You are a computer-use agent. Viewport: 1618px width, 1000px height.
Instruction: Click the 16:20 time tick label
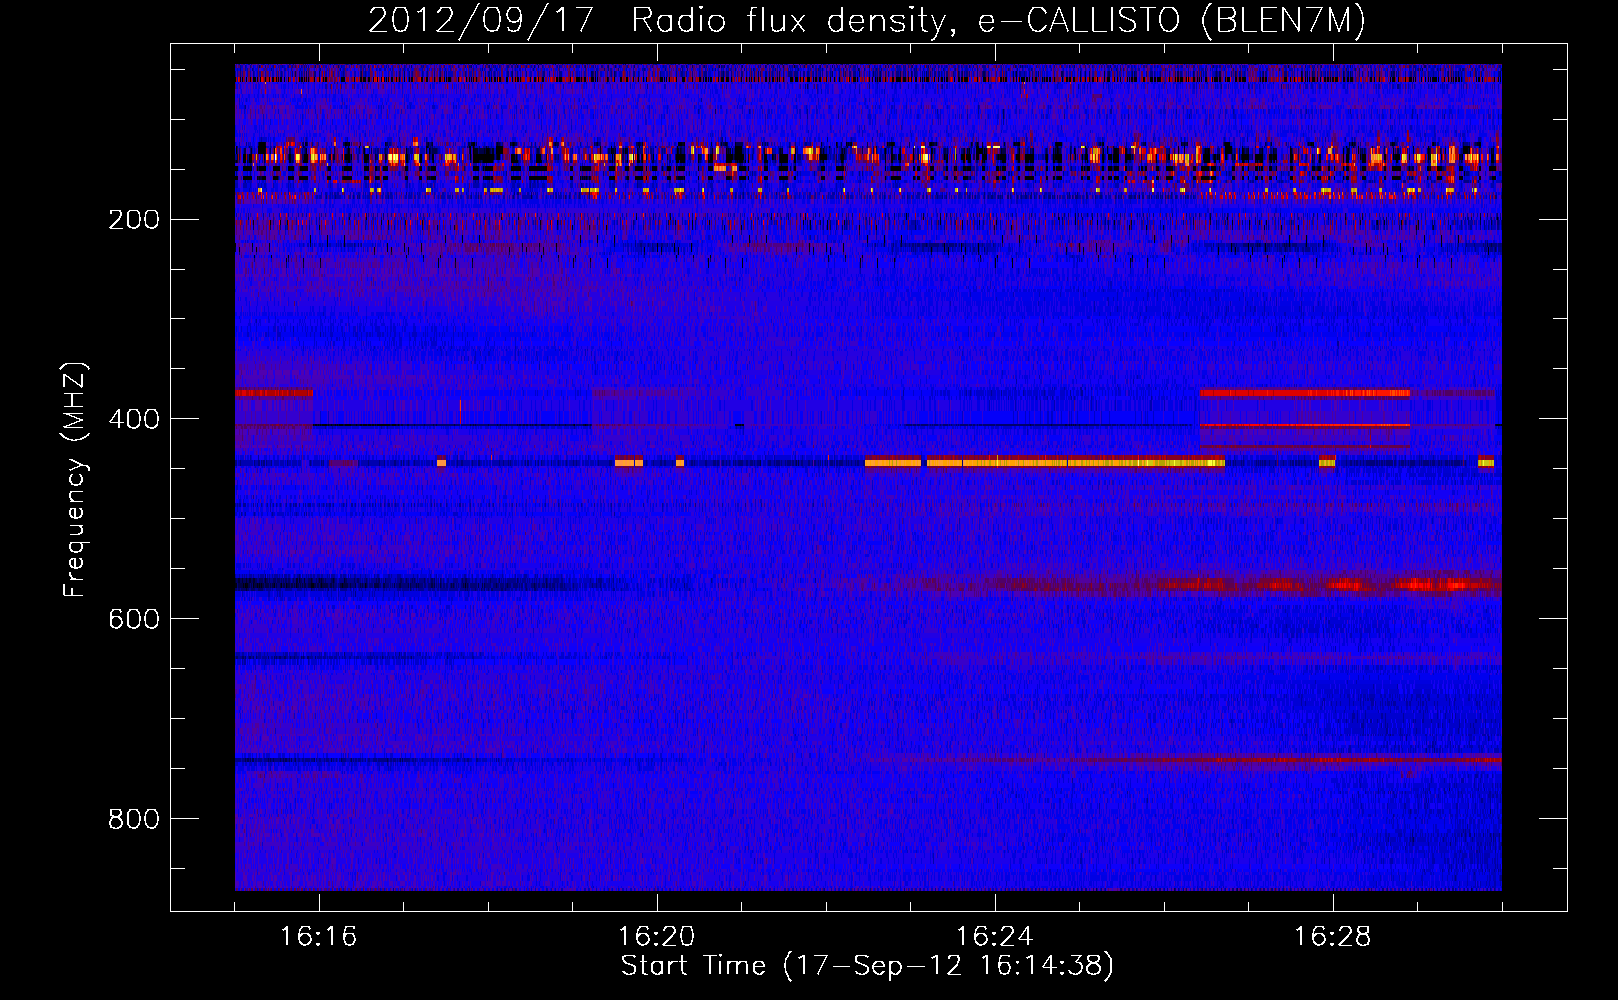tap(656, 937)
